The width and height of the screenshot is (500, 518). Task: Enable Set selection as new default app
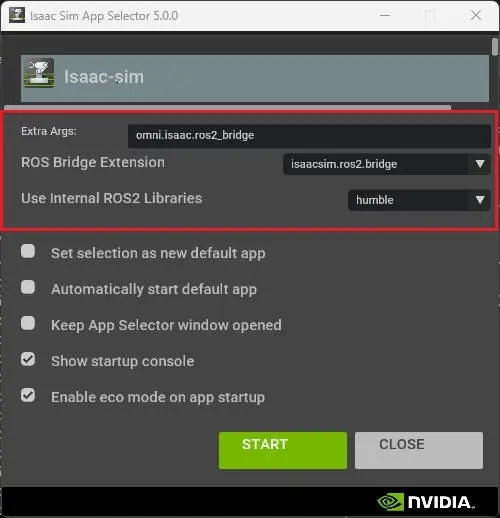(x=28, y=251)
